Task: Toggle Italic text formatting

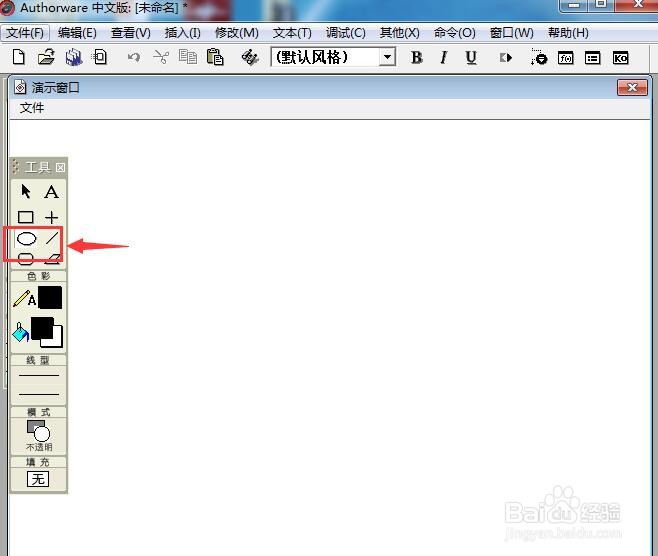Action: (444, 57)
